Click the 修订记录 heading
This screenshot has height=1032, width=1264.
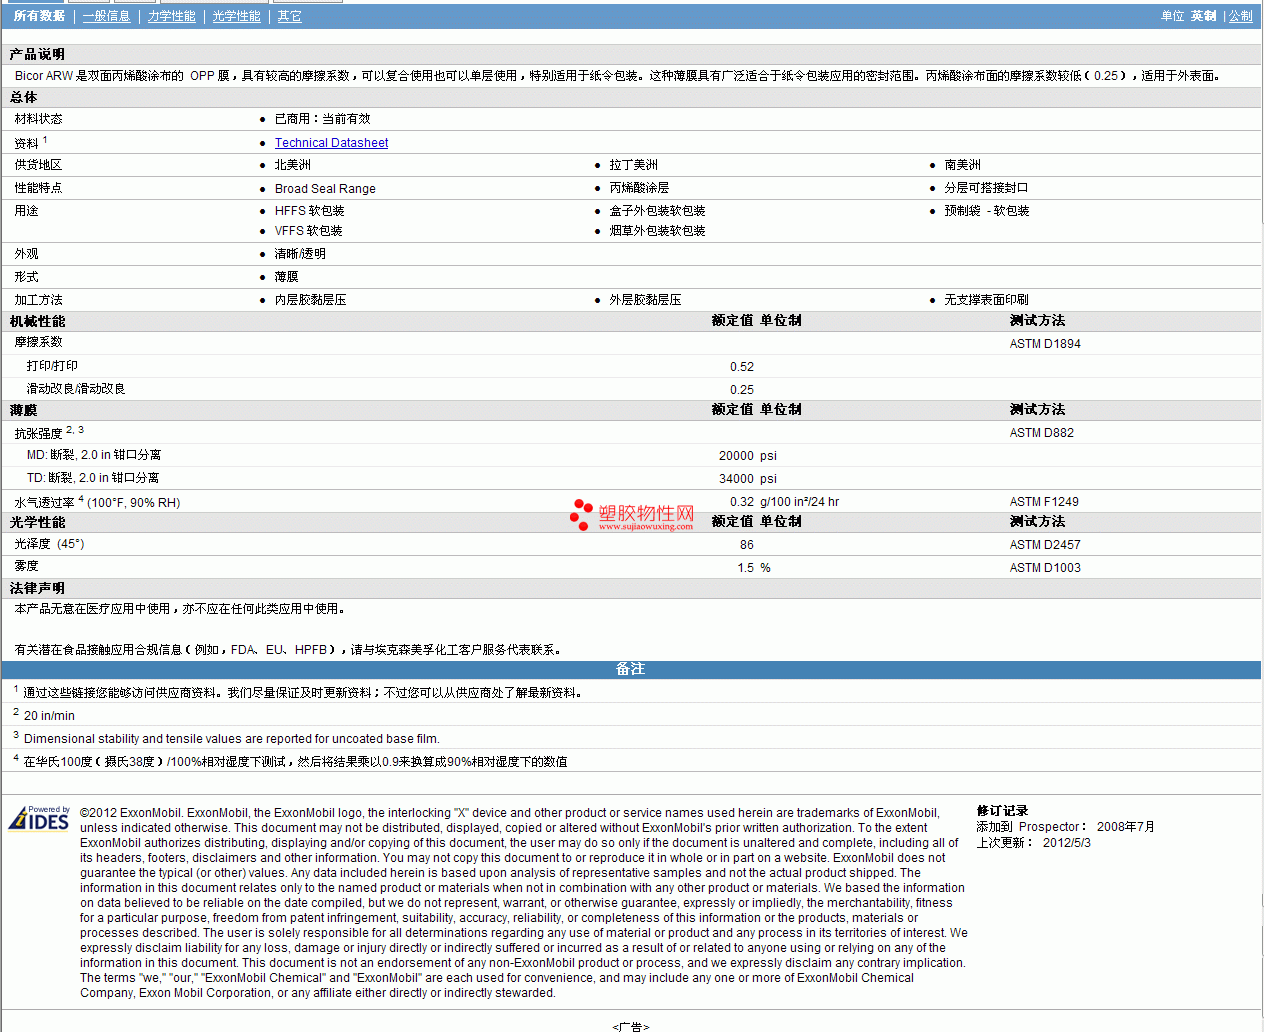tap(1002, 811)
